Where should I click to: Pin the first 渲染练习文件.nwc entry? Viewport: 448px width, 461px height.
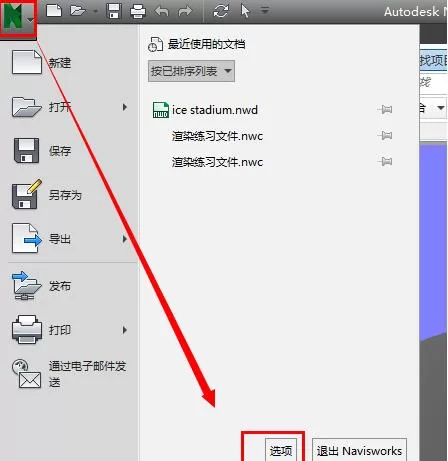(385, 135)
